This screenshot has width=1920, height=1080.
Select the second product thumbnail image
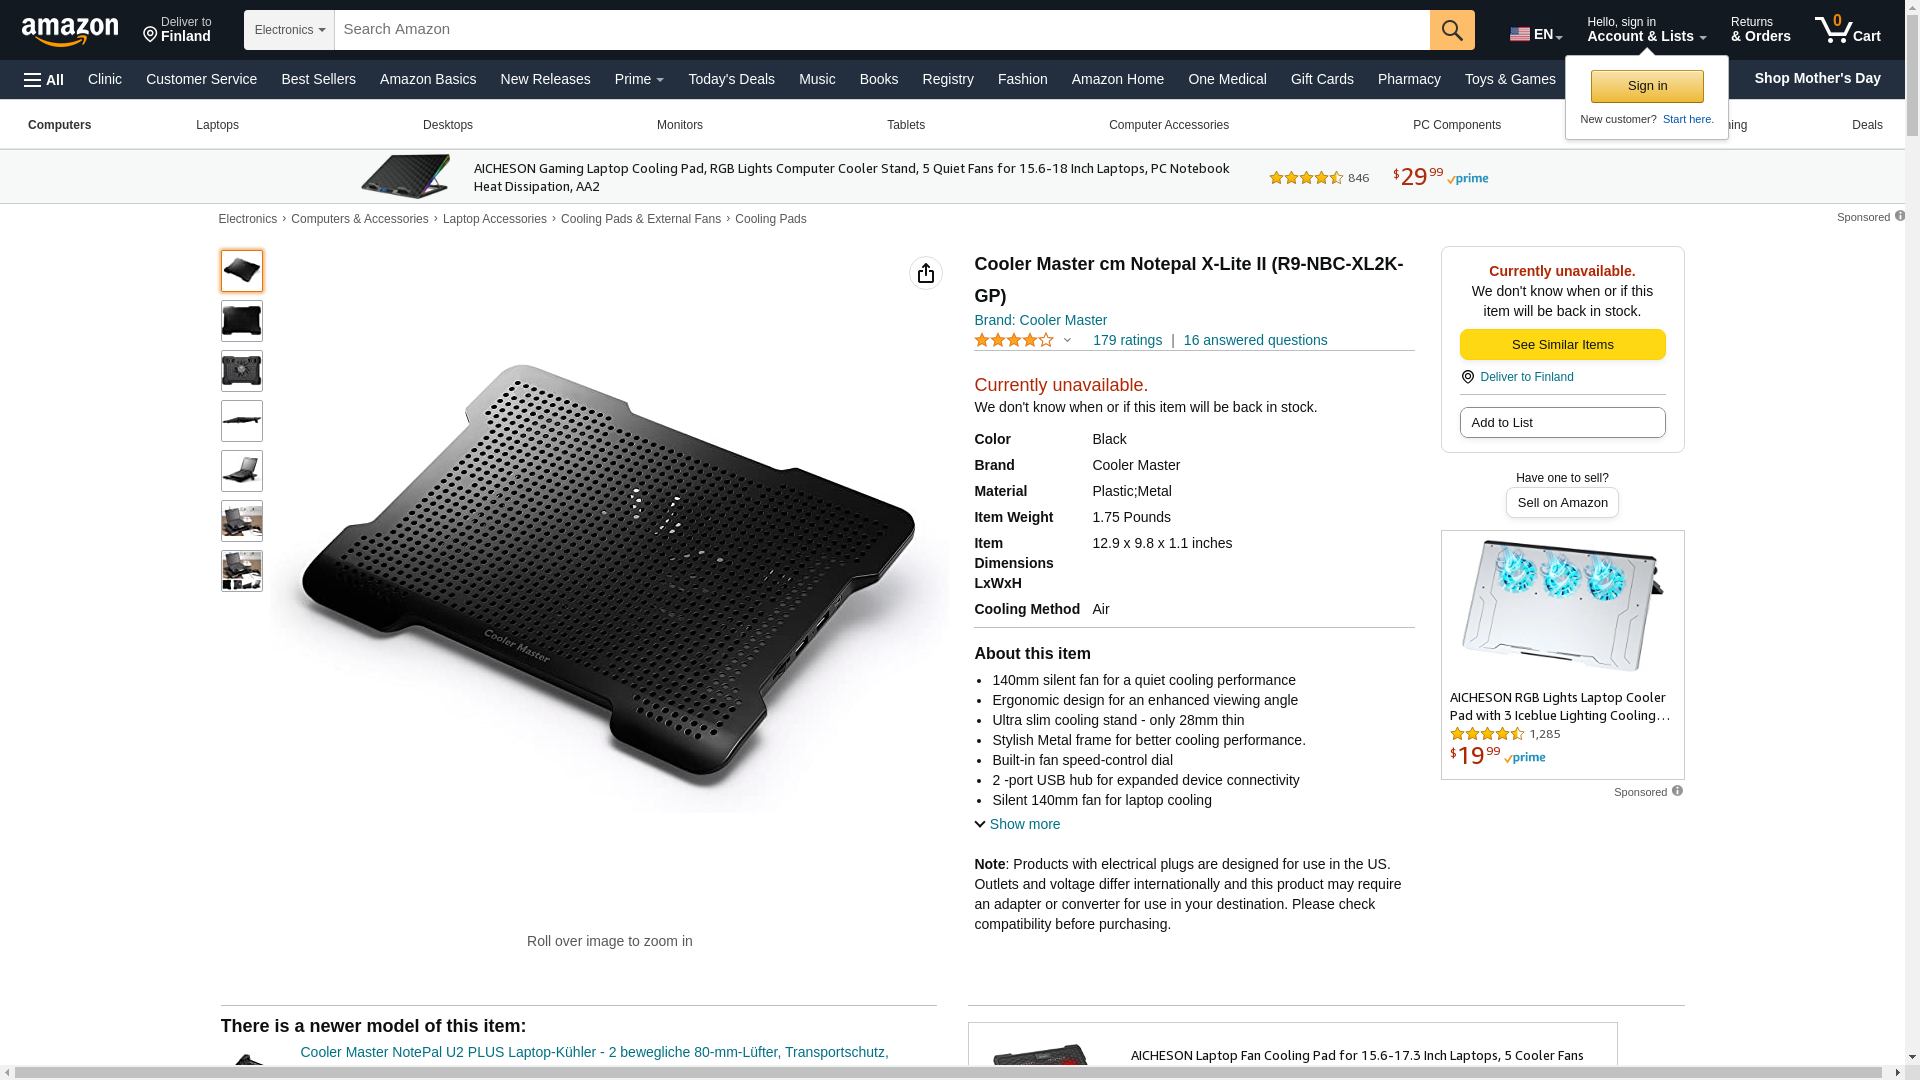click(242, 321)
